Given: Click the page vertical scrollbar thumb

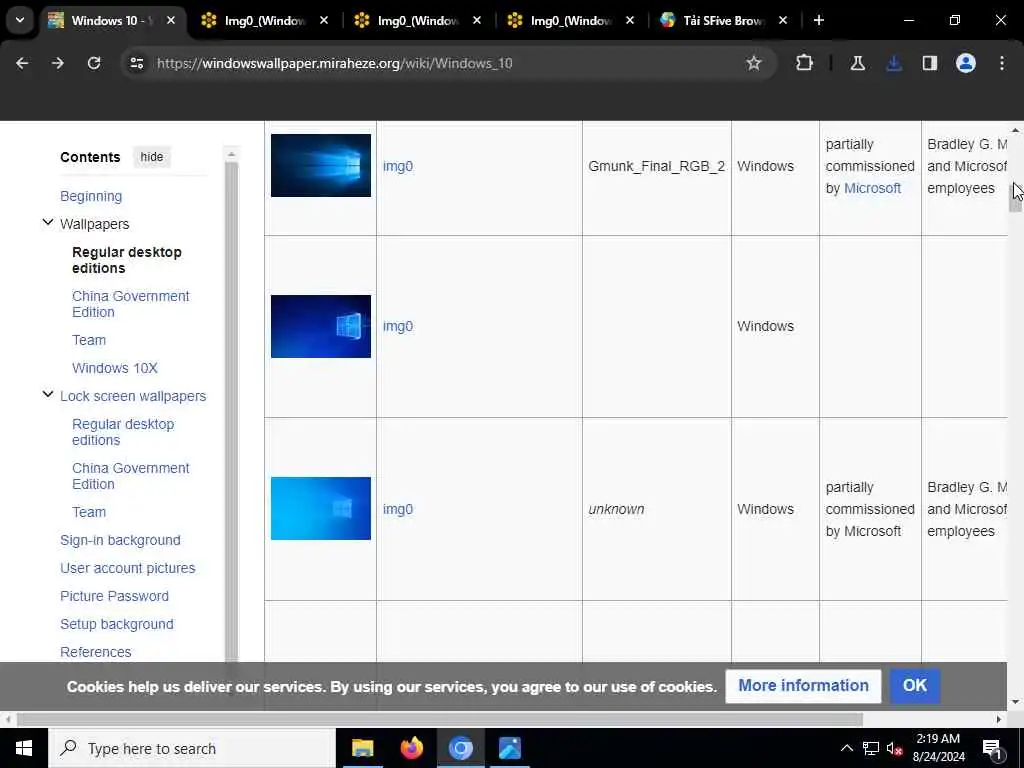Looking at the screenshot, I should (x=1015, y=198).
